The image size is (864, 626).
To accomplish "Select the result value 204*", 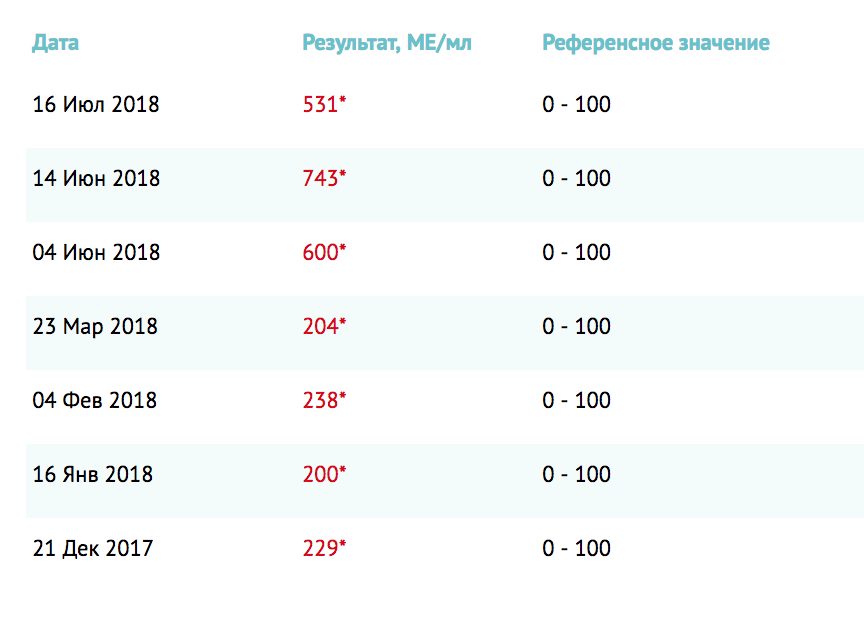I will [x=324, y=326].
